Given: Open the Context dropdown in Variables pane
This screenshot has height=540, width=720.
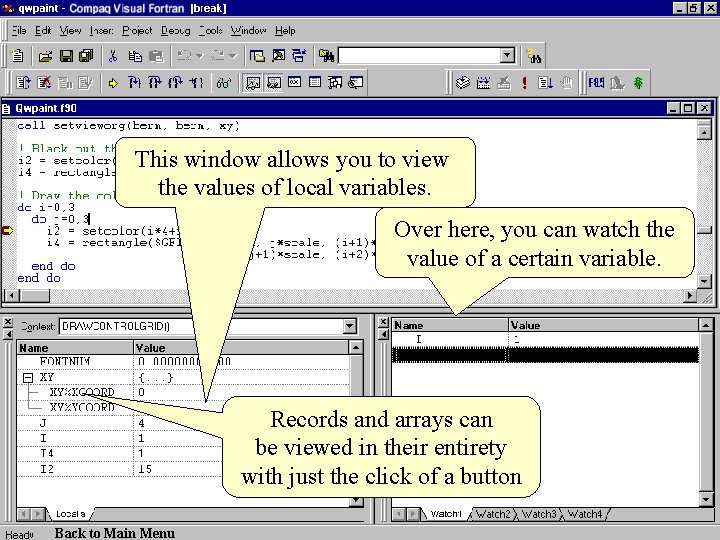Looking at the screenshot, I should 350,326.
